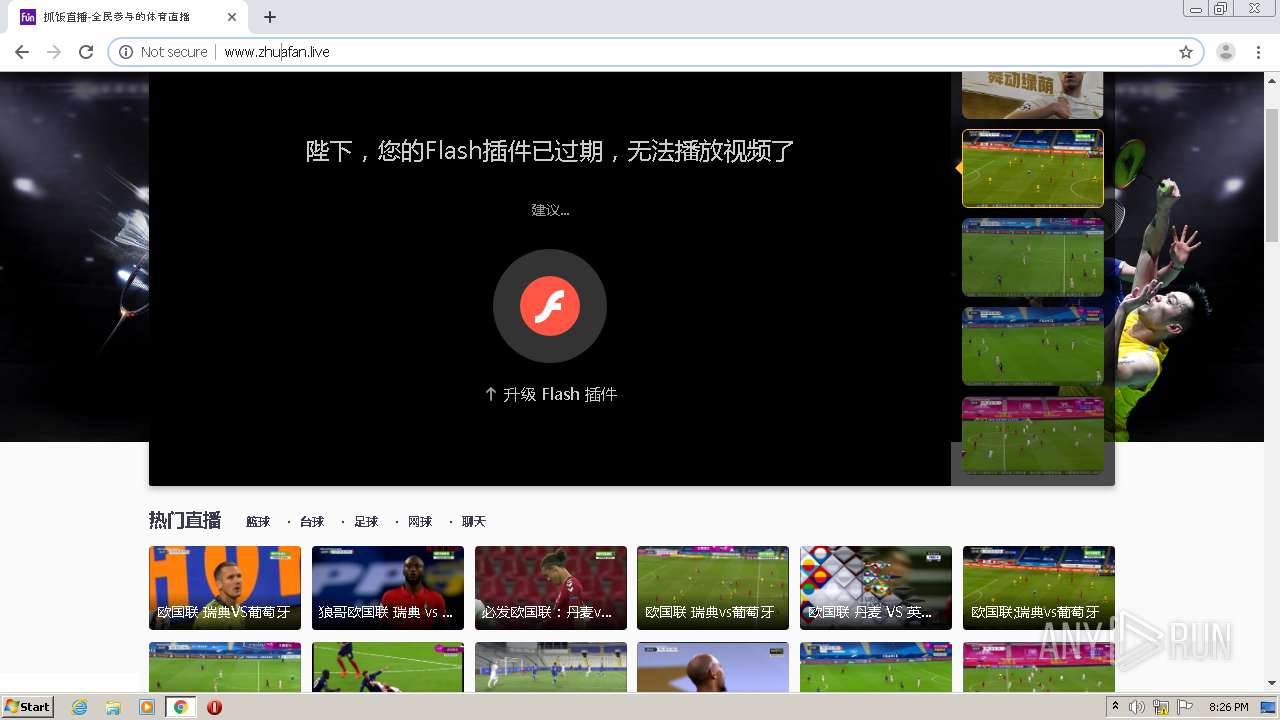Open the partially visible top sidebar stream thumbnail
The image size is (1280, 720).
pyautogui.click(x=1033, y=95)
